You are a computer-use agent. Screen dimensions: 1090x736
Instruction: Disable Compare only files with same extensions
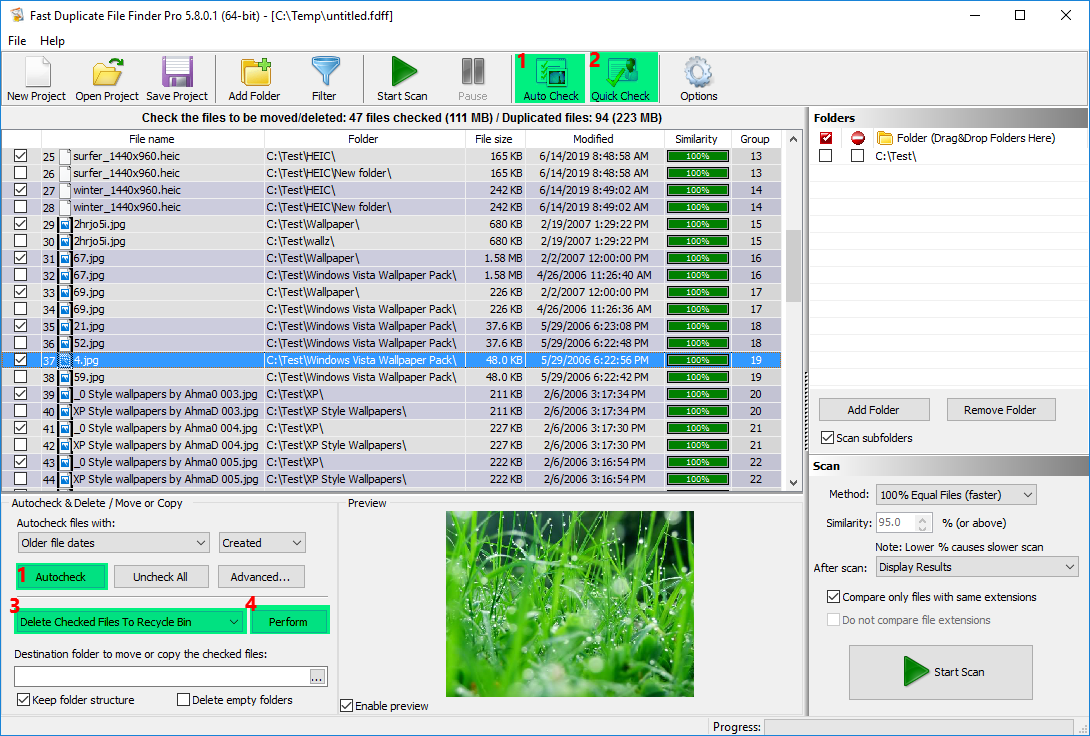coord(834,597)
